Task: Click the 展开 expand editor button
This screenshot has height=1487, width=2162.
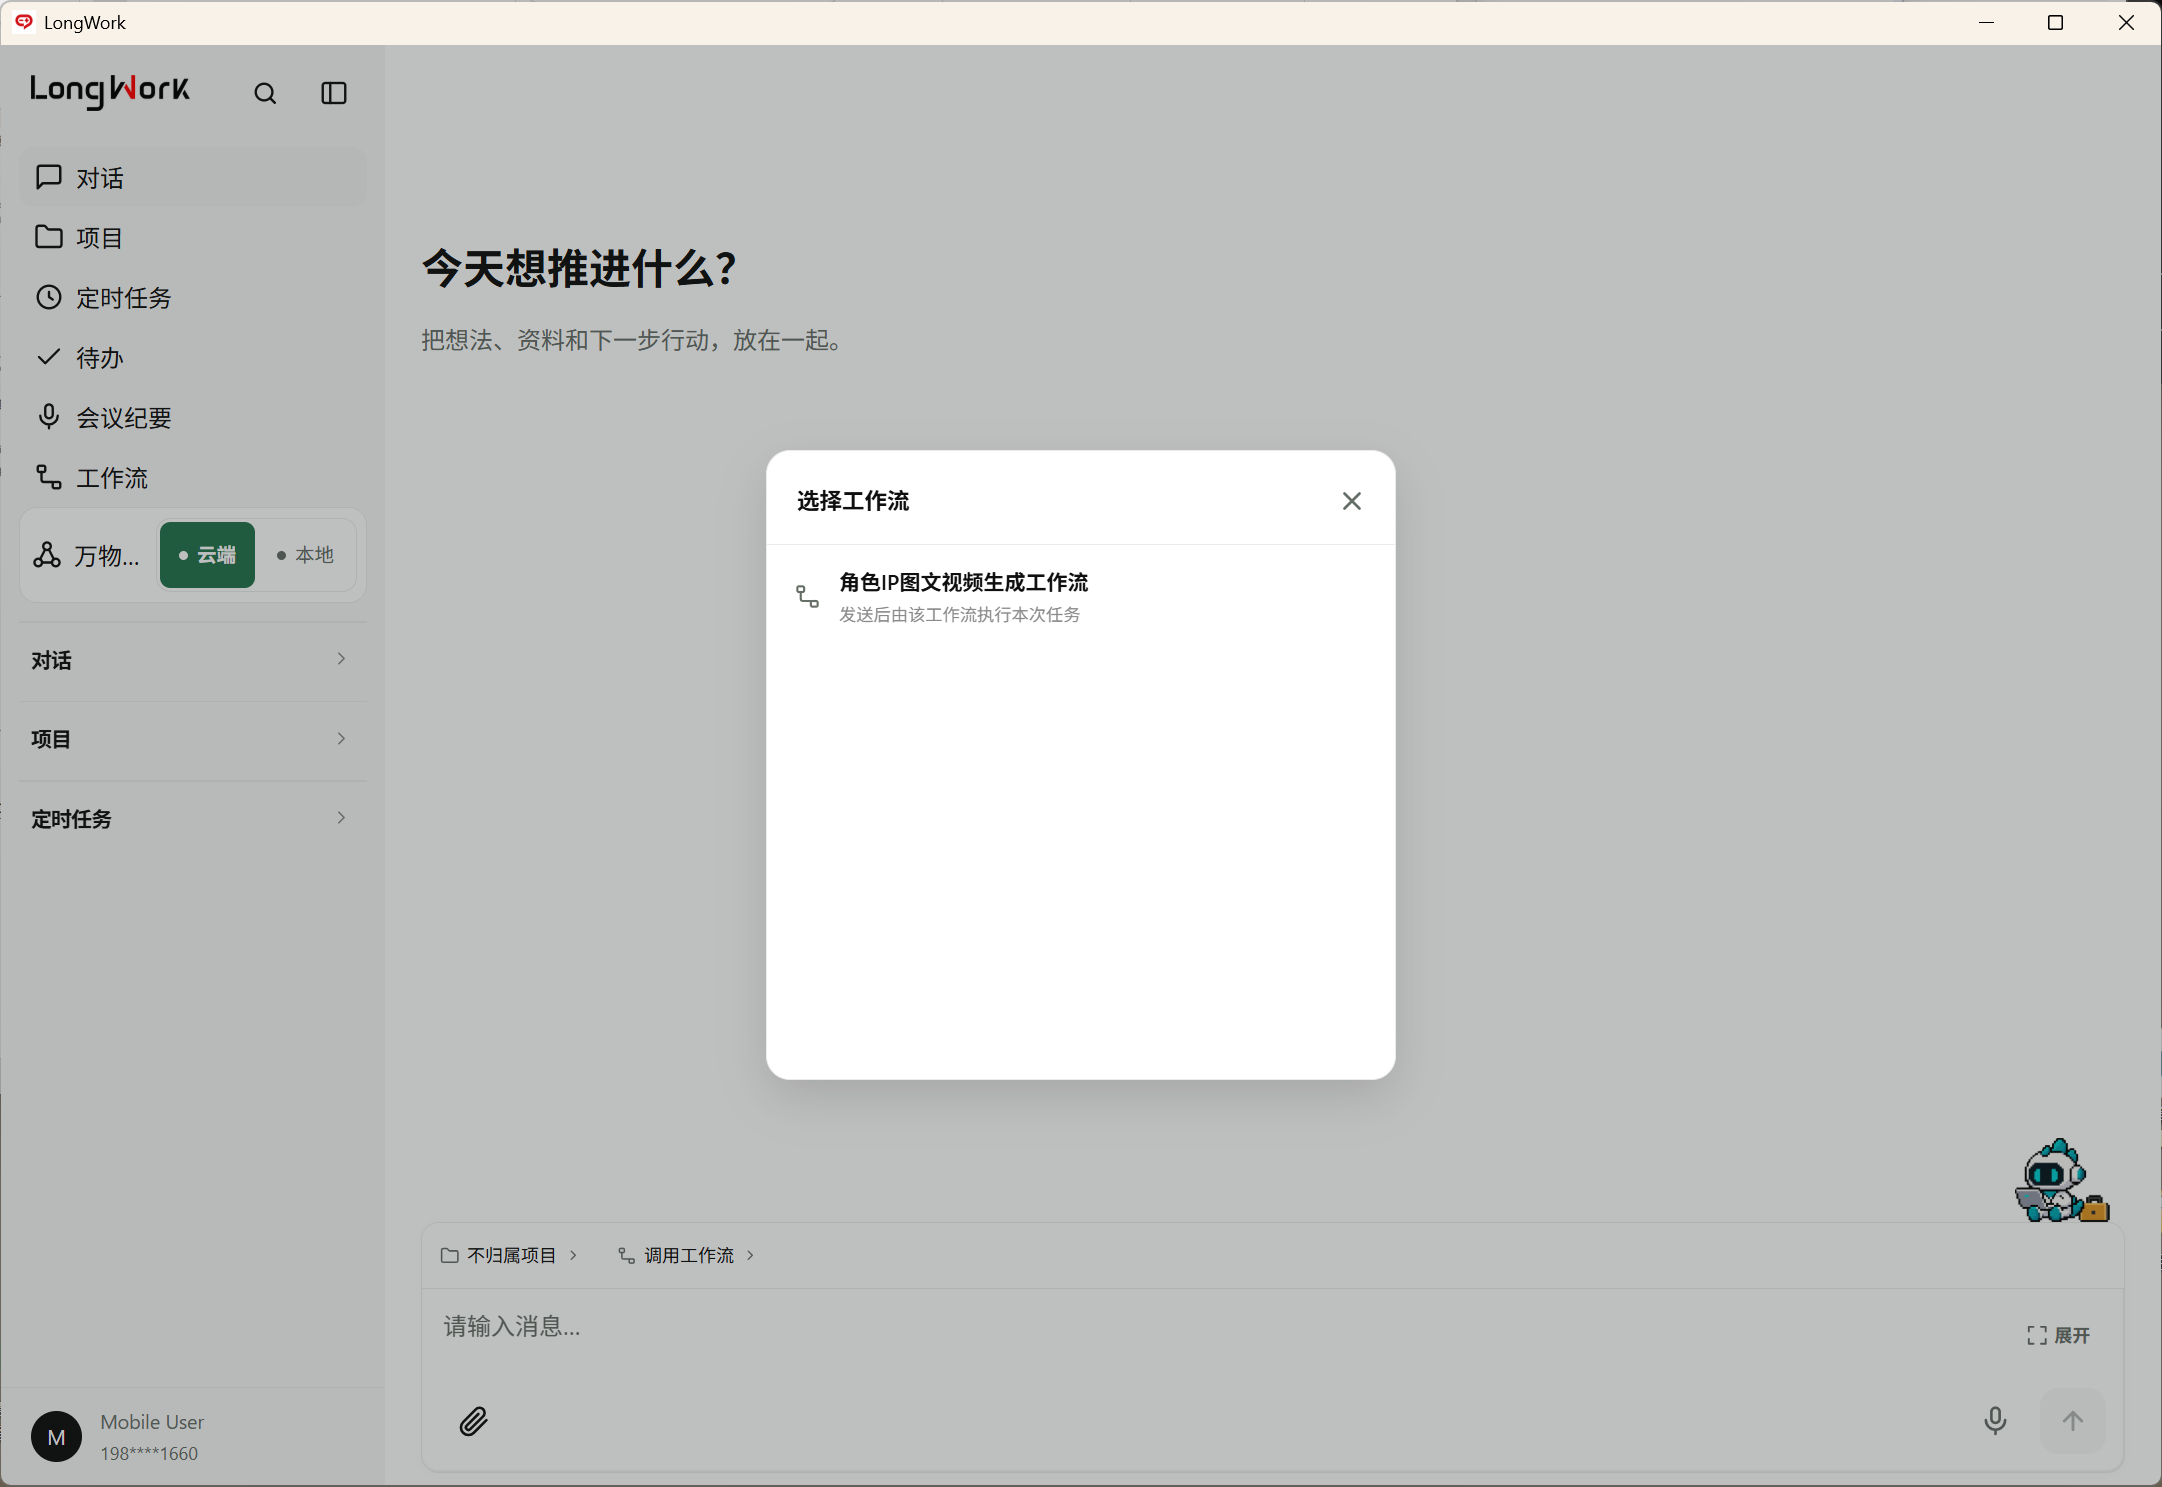Action: (x=2058, y=1336)
